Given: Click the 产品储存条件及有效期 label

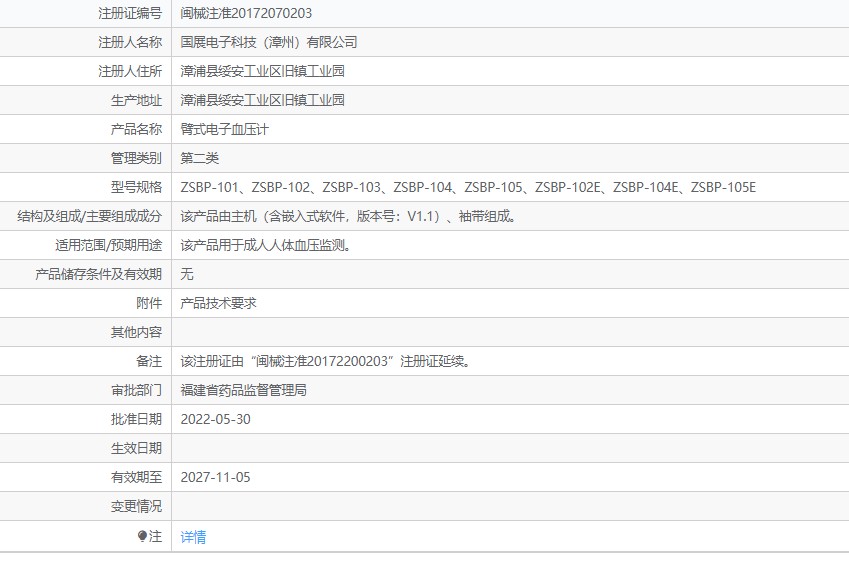Looking at the screenshot, I should 99,274.
